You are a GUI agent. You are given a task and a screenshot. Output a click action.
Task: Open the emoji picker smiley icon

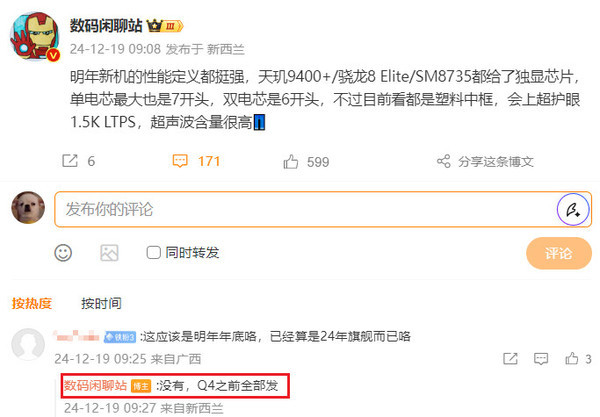63,253
